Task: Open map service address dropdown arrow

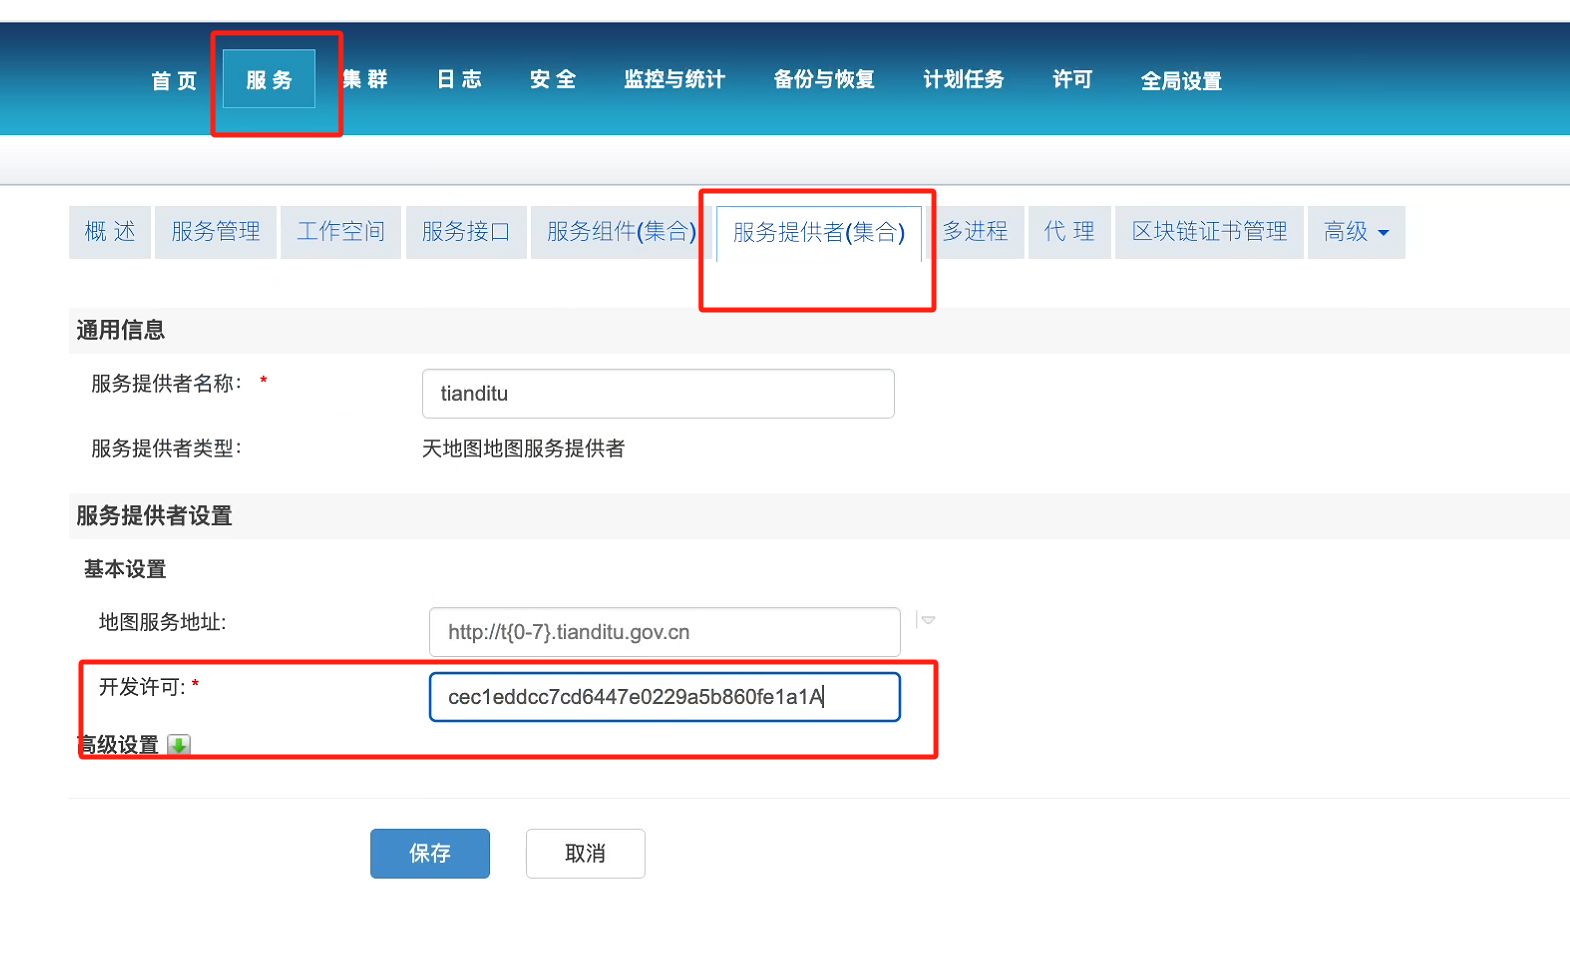Action: (x=928, y=620)
